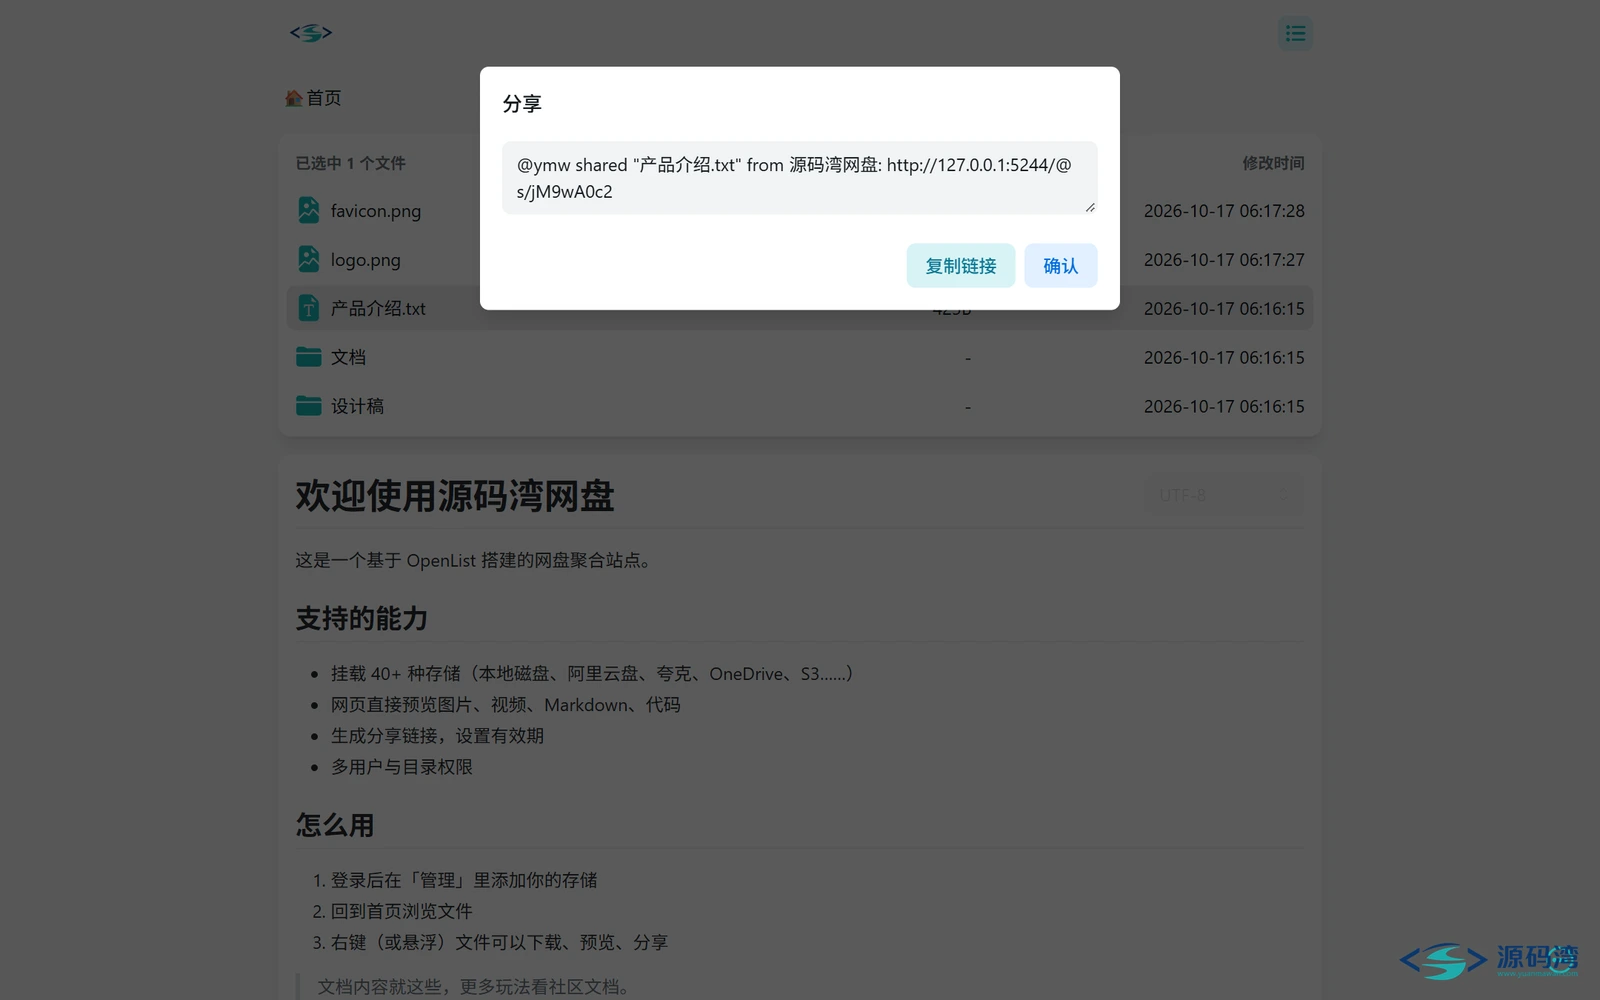Click the 支持的能力 heading

click(362, 619)
